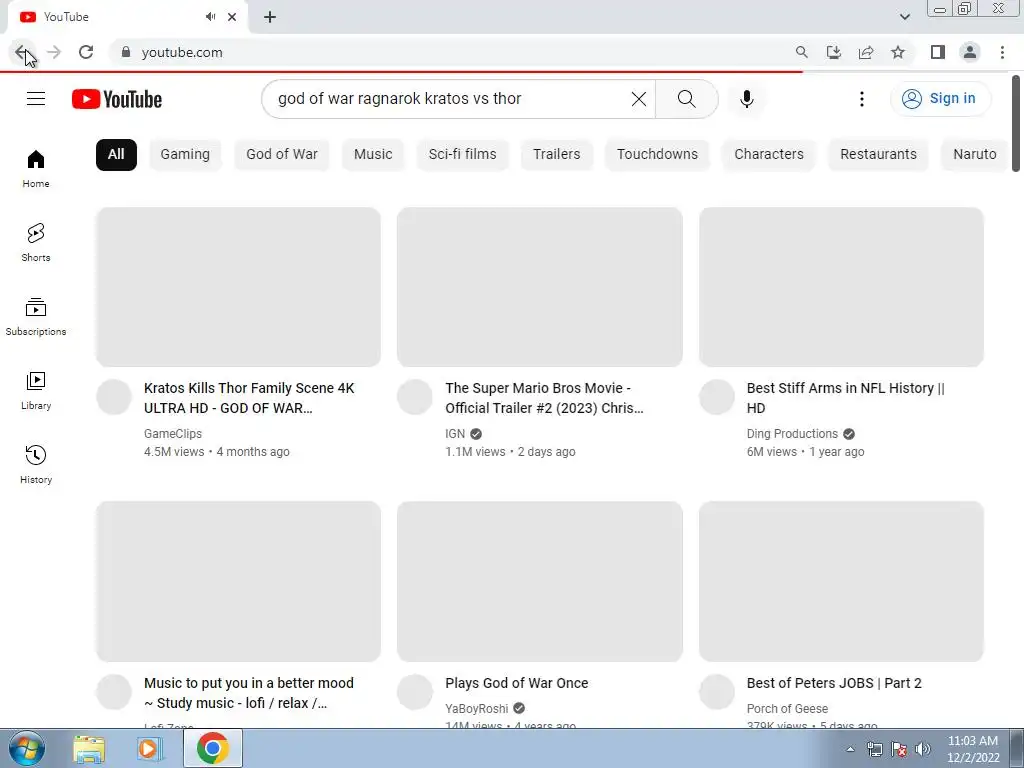
Task: Open the YouTube hamburger guide menu
Action: click(x=36, y=99)
